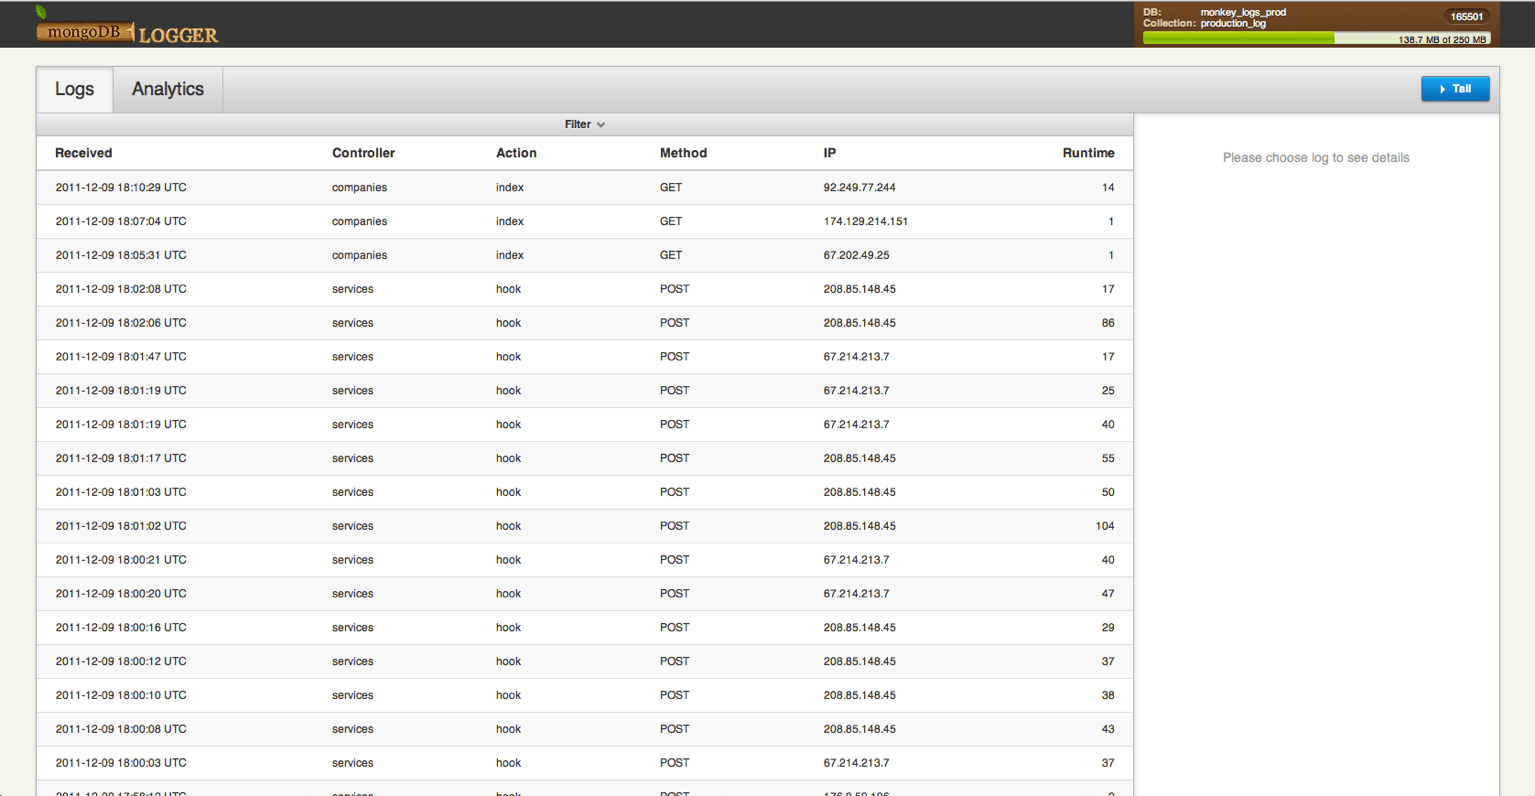Click the mongoDB Logger logo
The image size is (1535, 796).
(x=126, y=27)
